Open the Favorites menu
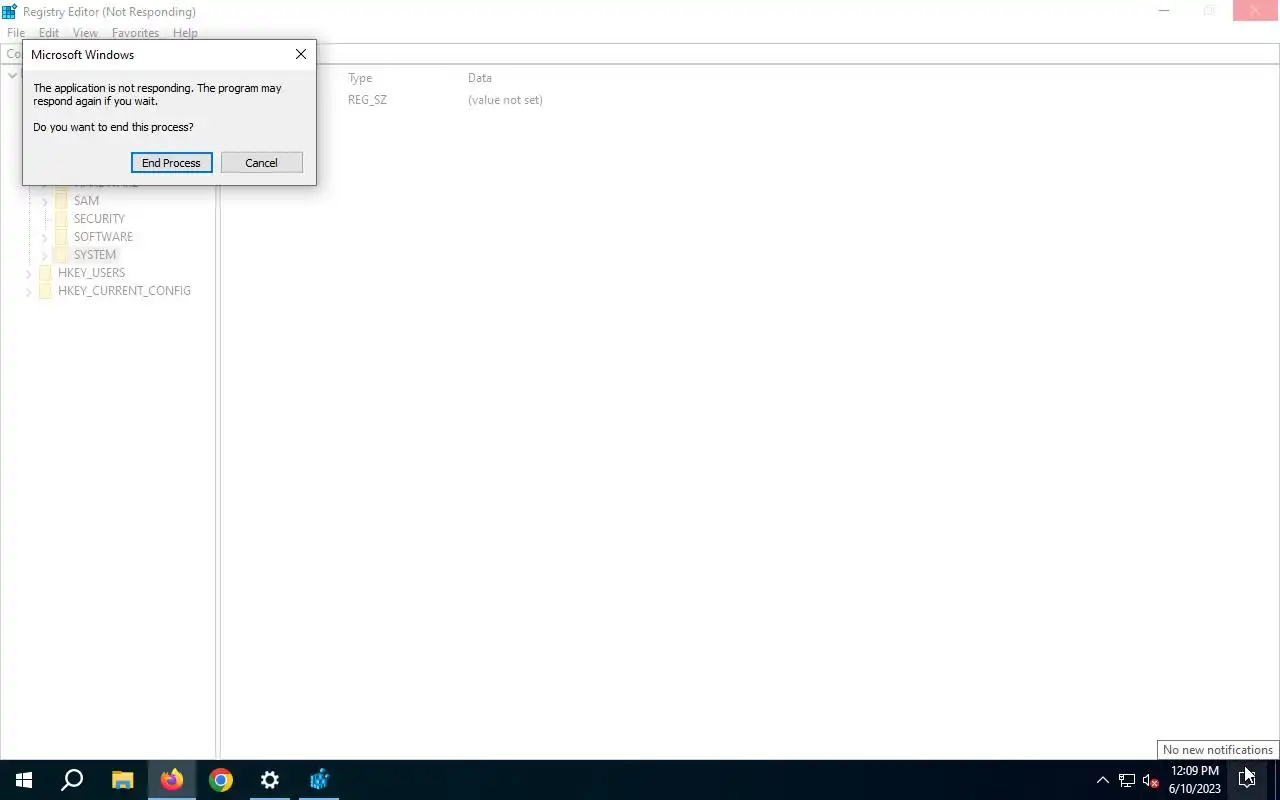The image size is (1280, 800). (x=135, y=33)
